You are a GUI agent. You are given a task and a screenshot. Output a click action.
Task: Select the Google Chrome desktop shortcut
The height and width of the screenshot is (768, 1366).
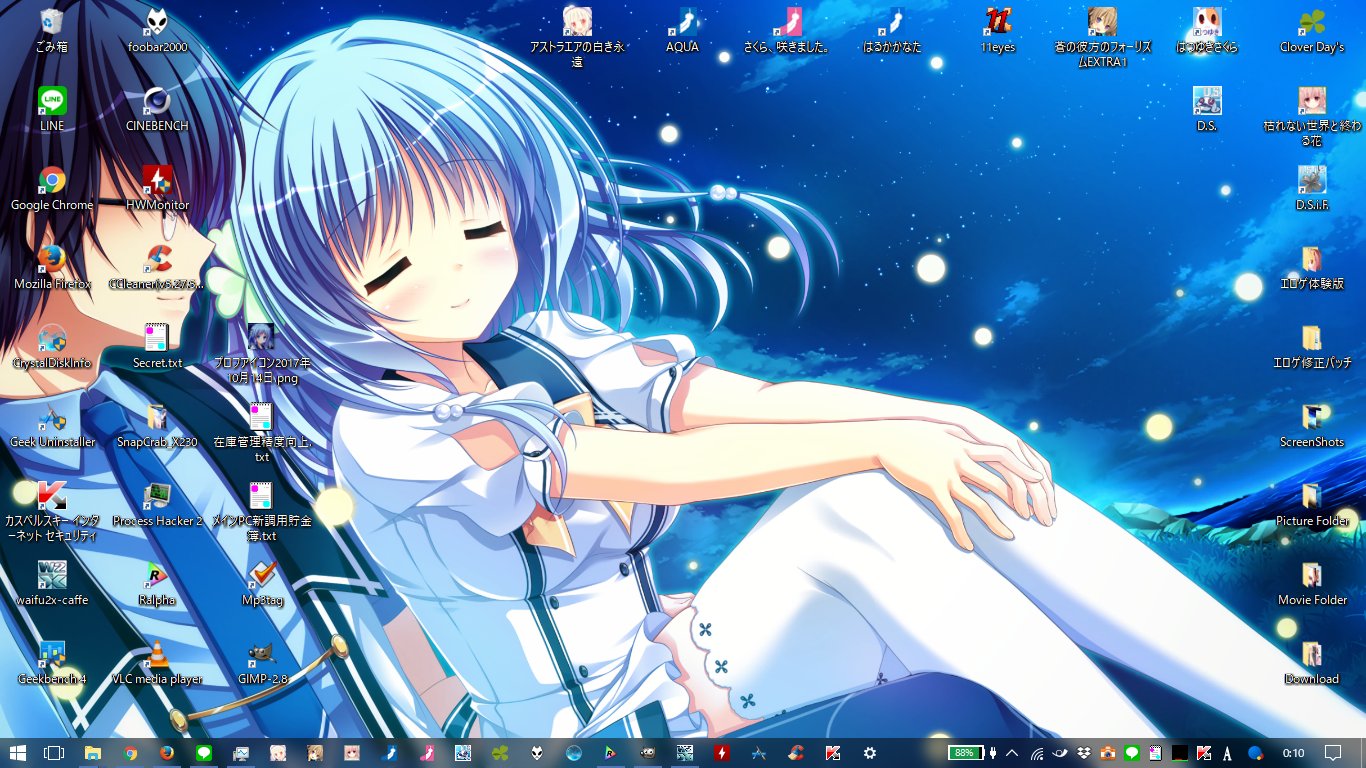coord(51,188)
